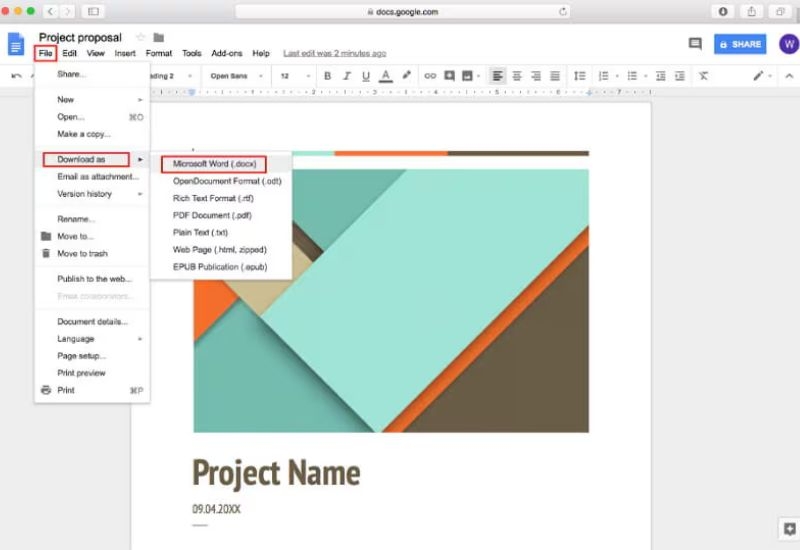Choose Share in the File menu
Viewport: 800px width, 550px height.
pyautogui.click(x=92, y=74)
